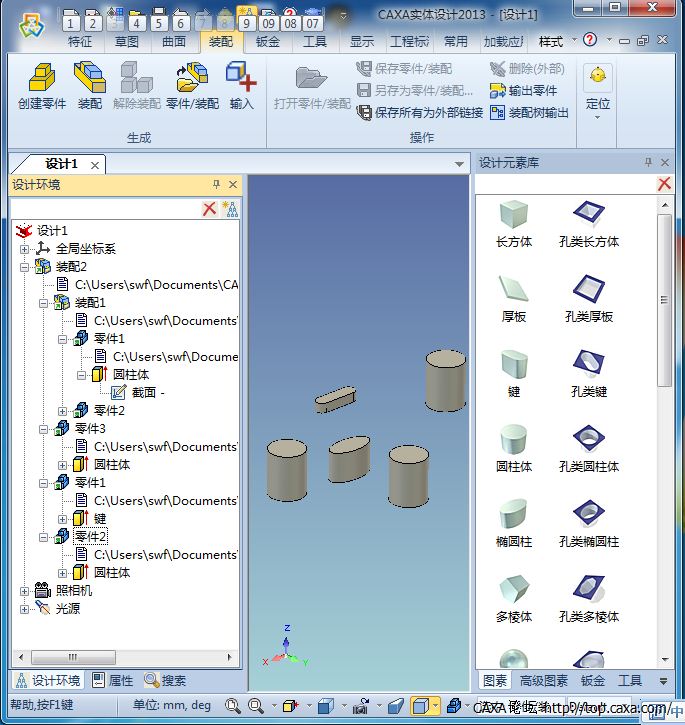Click red X in 设计元素库 panel
The width and height of the screenshot is (685, 725).
point(664,184)
